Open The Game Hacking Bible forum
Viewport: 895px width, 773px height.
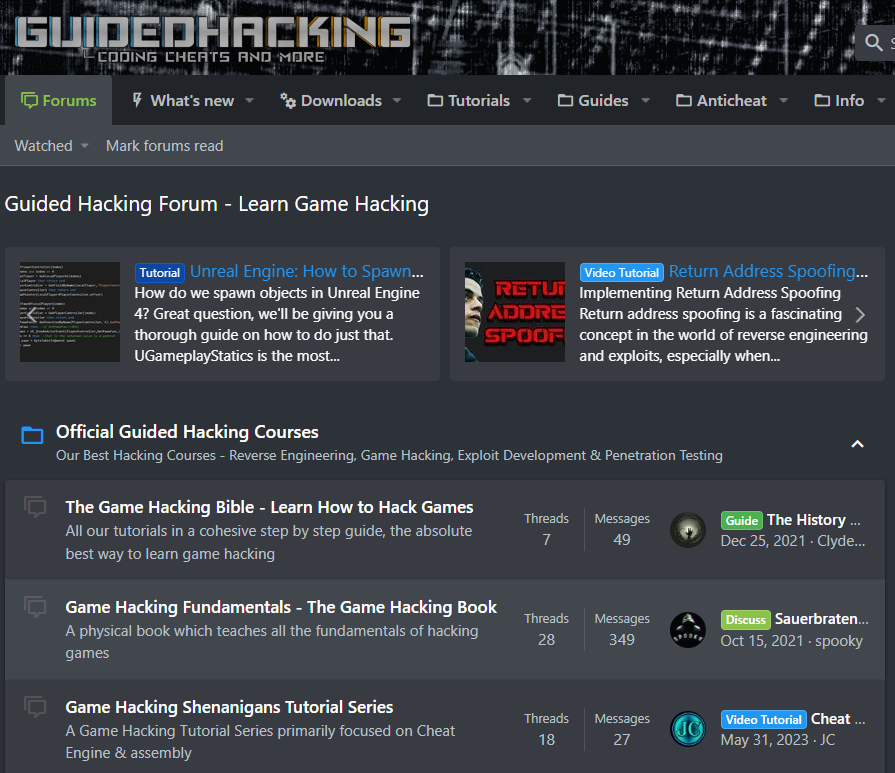coord(269,507)
